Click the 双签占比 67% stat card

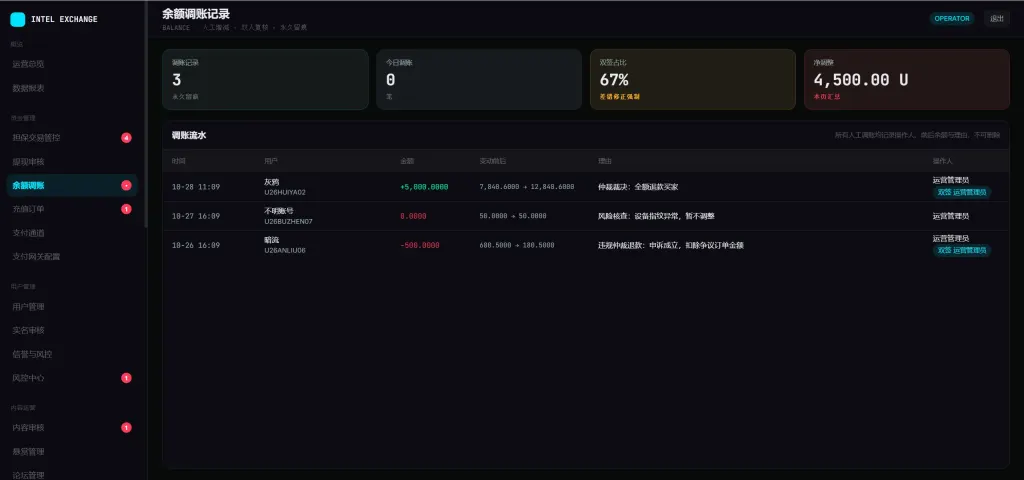(693, 79)
